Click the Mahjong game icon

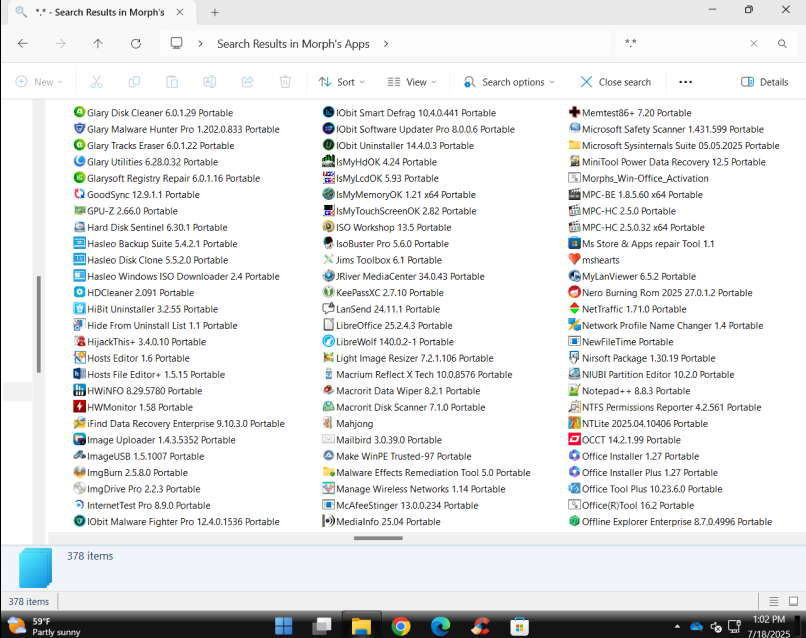[x=328, y=423]
